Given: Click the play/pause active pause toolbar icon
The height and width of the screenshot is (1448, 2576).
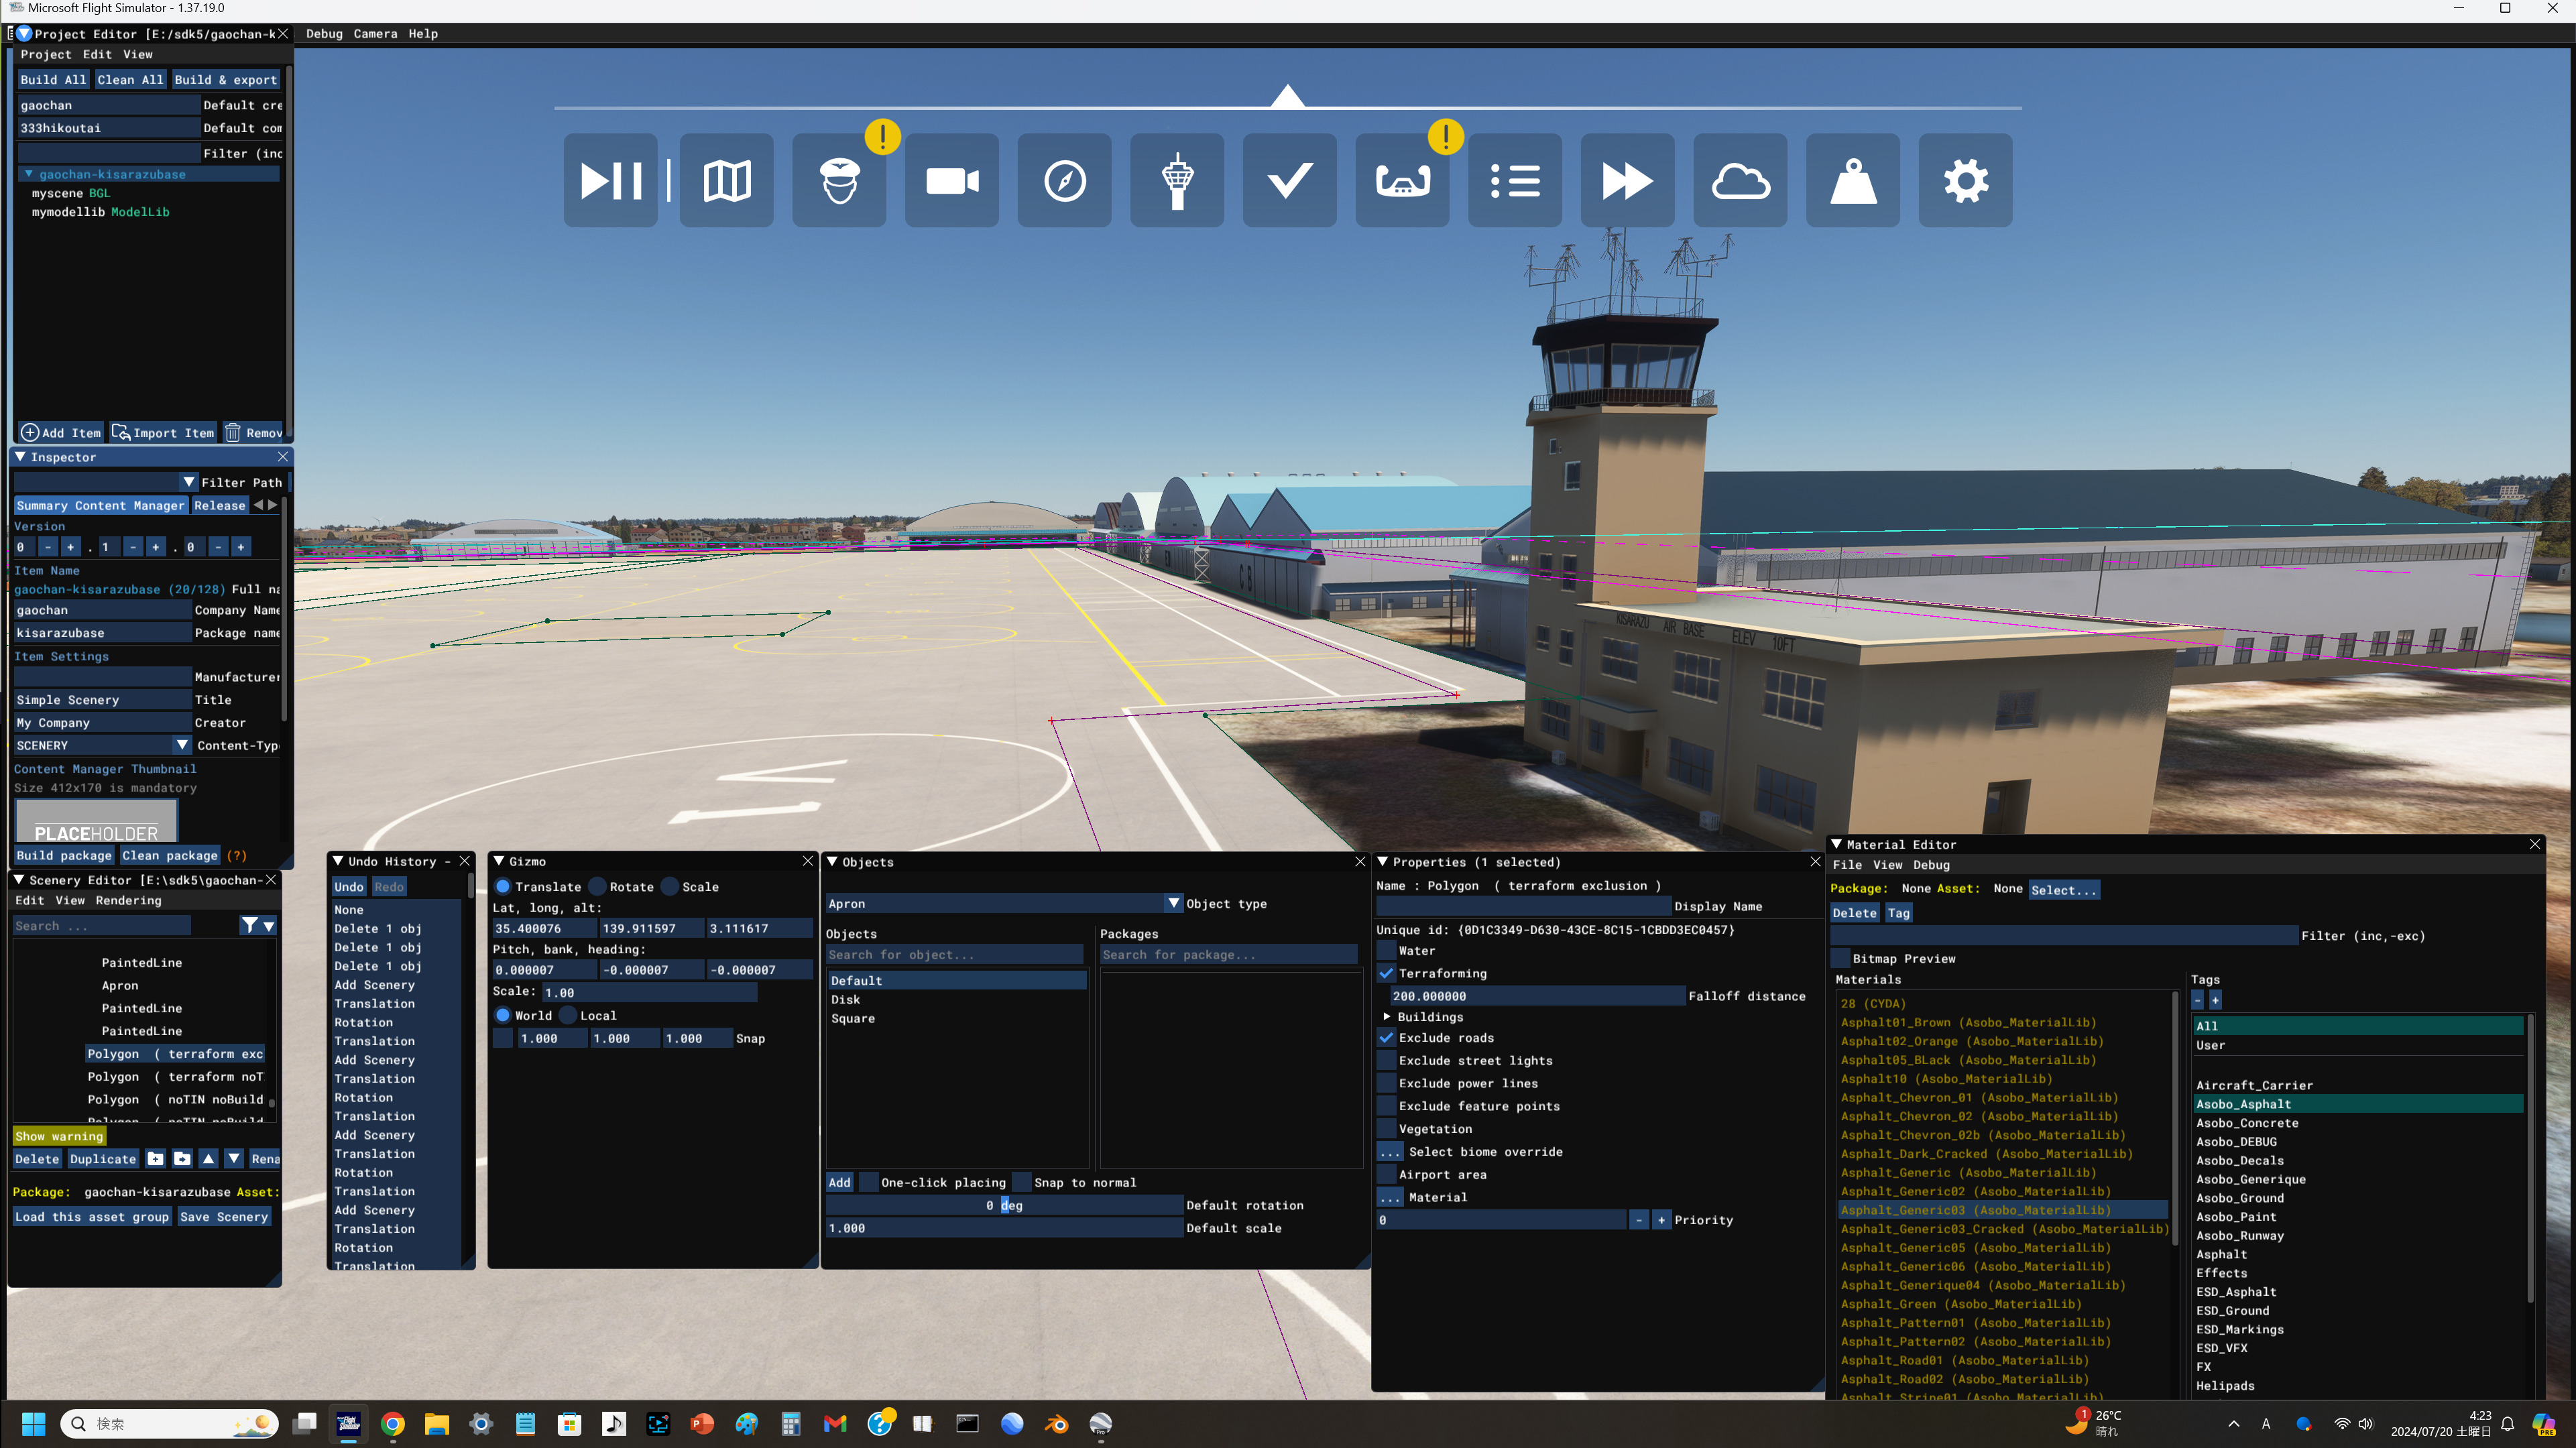Looking at the screenshot, I should [x=610, y=181].
